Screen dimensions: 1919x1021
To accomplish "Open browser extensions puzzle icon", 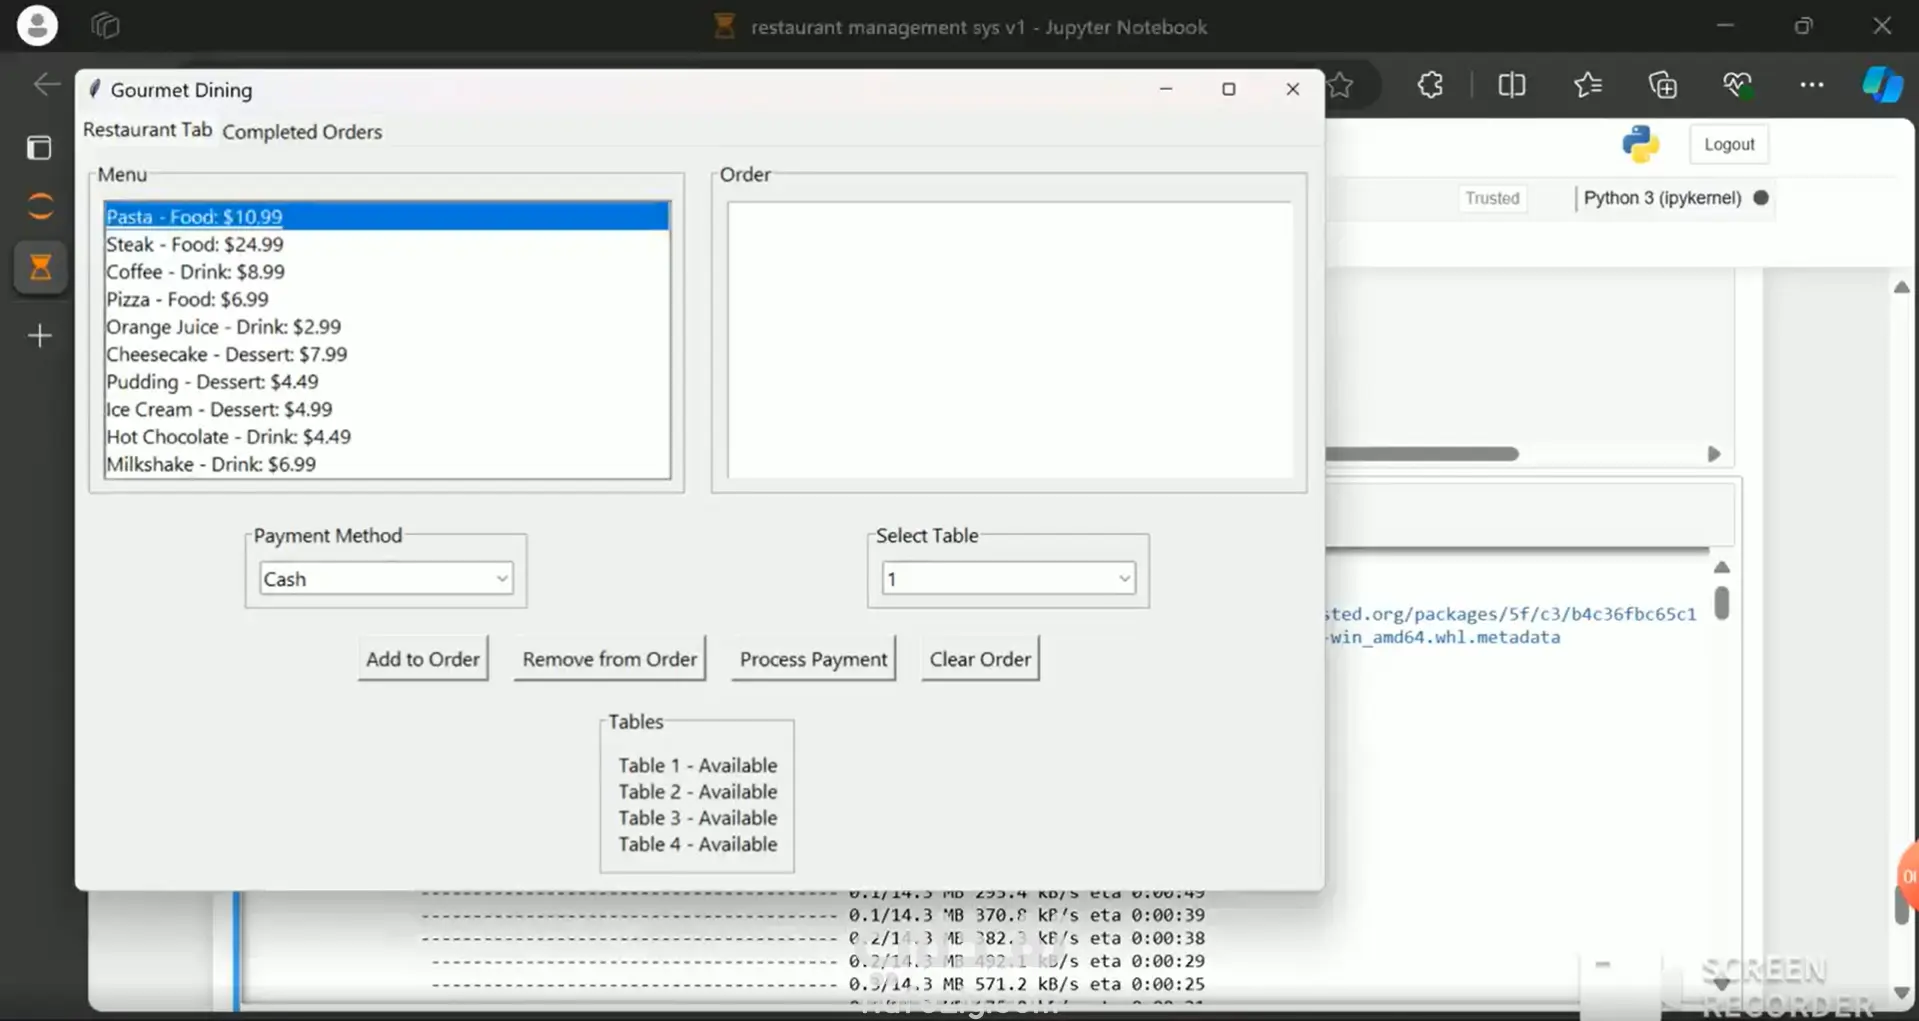I will (1430, 85).
